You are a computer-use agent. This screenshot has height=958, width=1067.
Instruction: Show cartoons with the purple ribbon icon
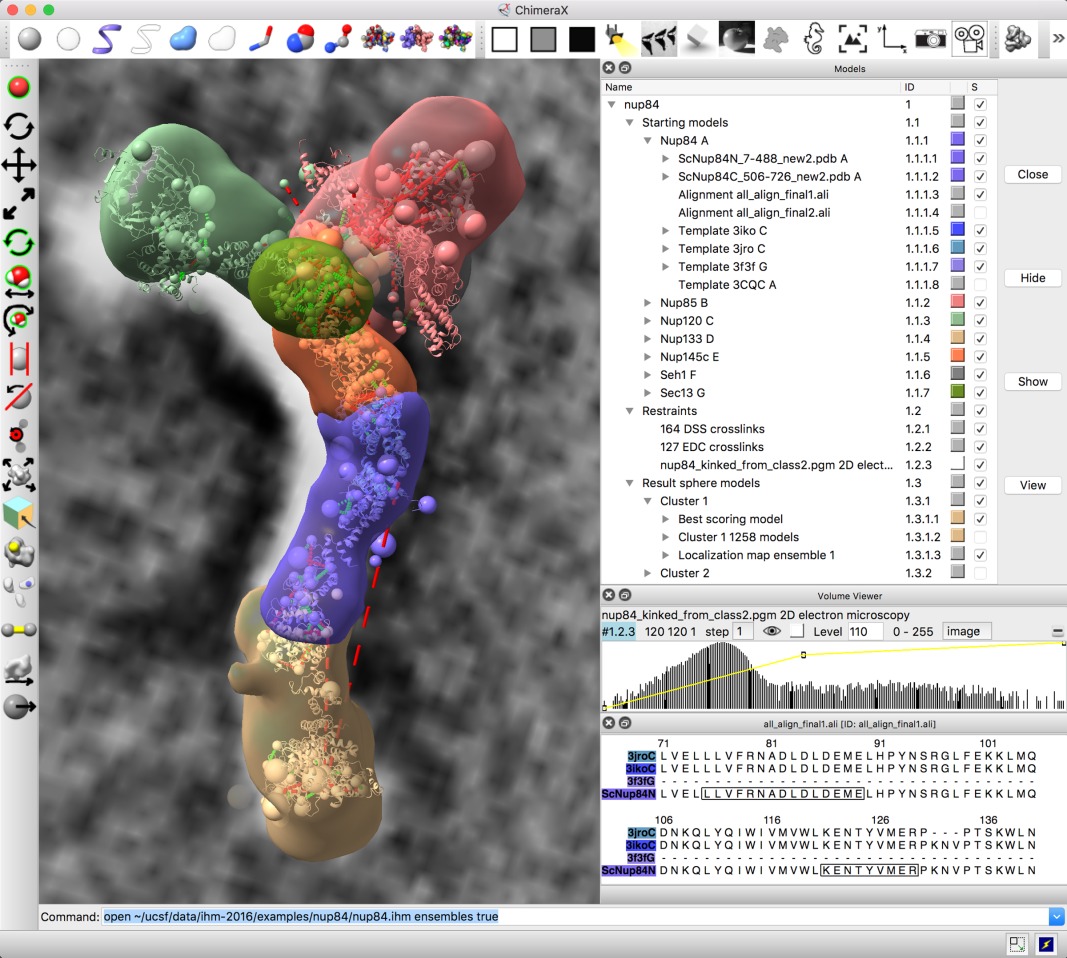[107, 39]
